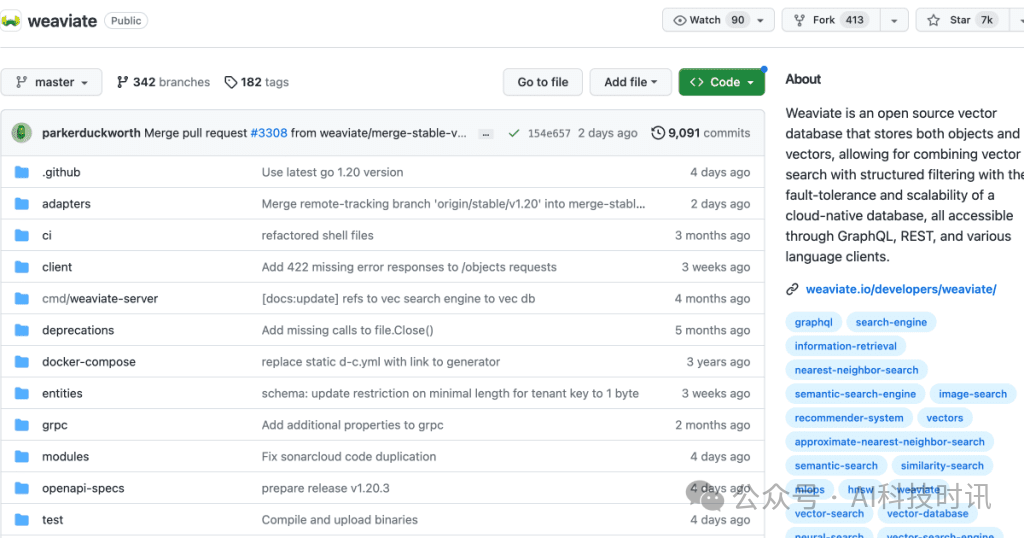
Task: Star the weaviate repository
Action: [x=948, y=20]
